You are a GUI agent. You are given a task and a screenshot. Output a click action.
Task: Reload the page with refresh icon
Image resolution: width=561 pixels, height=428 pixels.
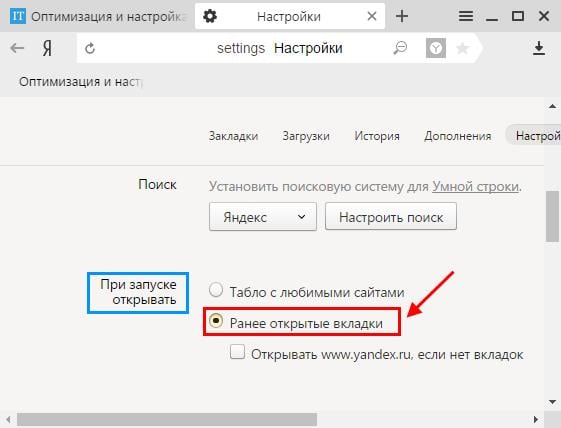pos(90,48)
